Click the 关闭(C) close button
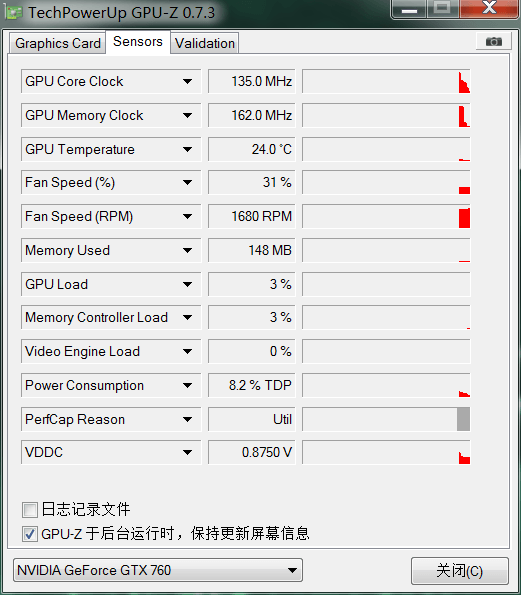This screenshot has width=521, height=595. (x=460, y=571)
